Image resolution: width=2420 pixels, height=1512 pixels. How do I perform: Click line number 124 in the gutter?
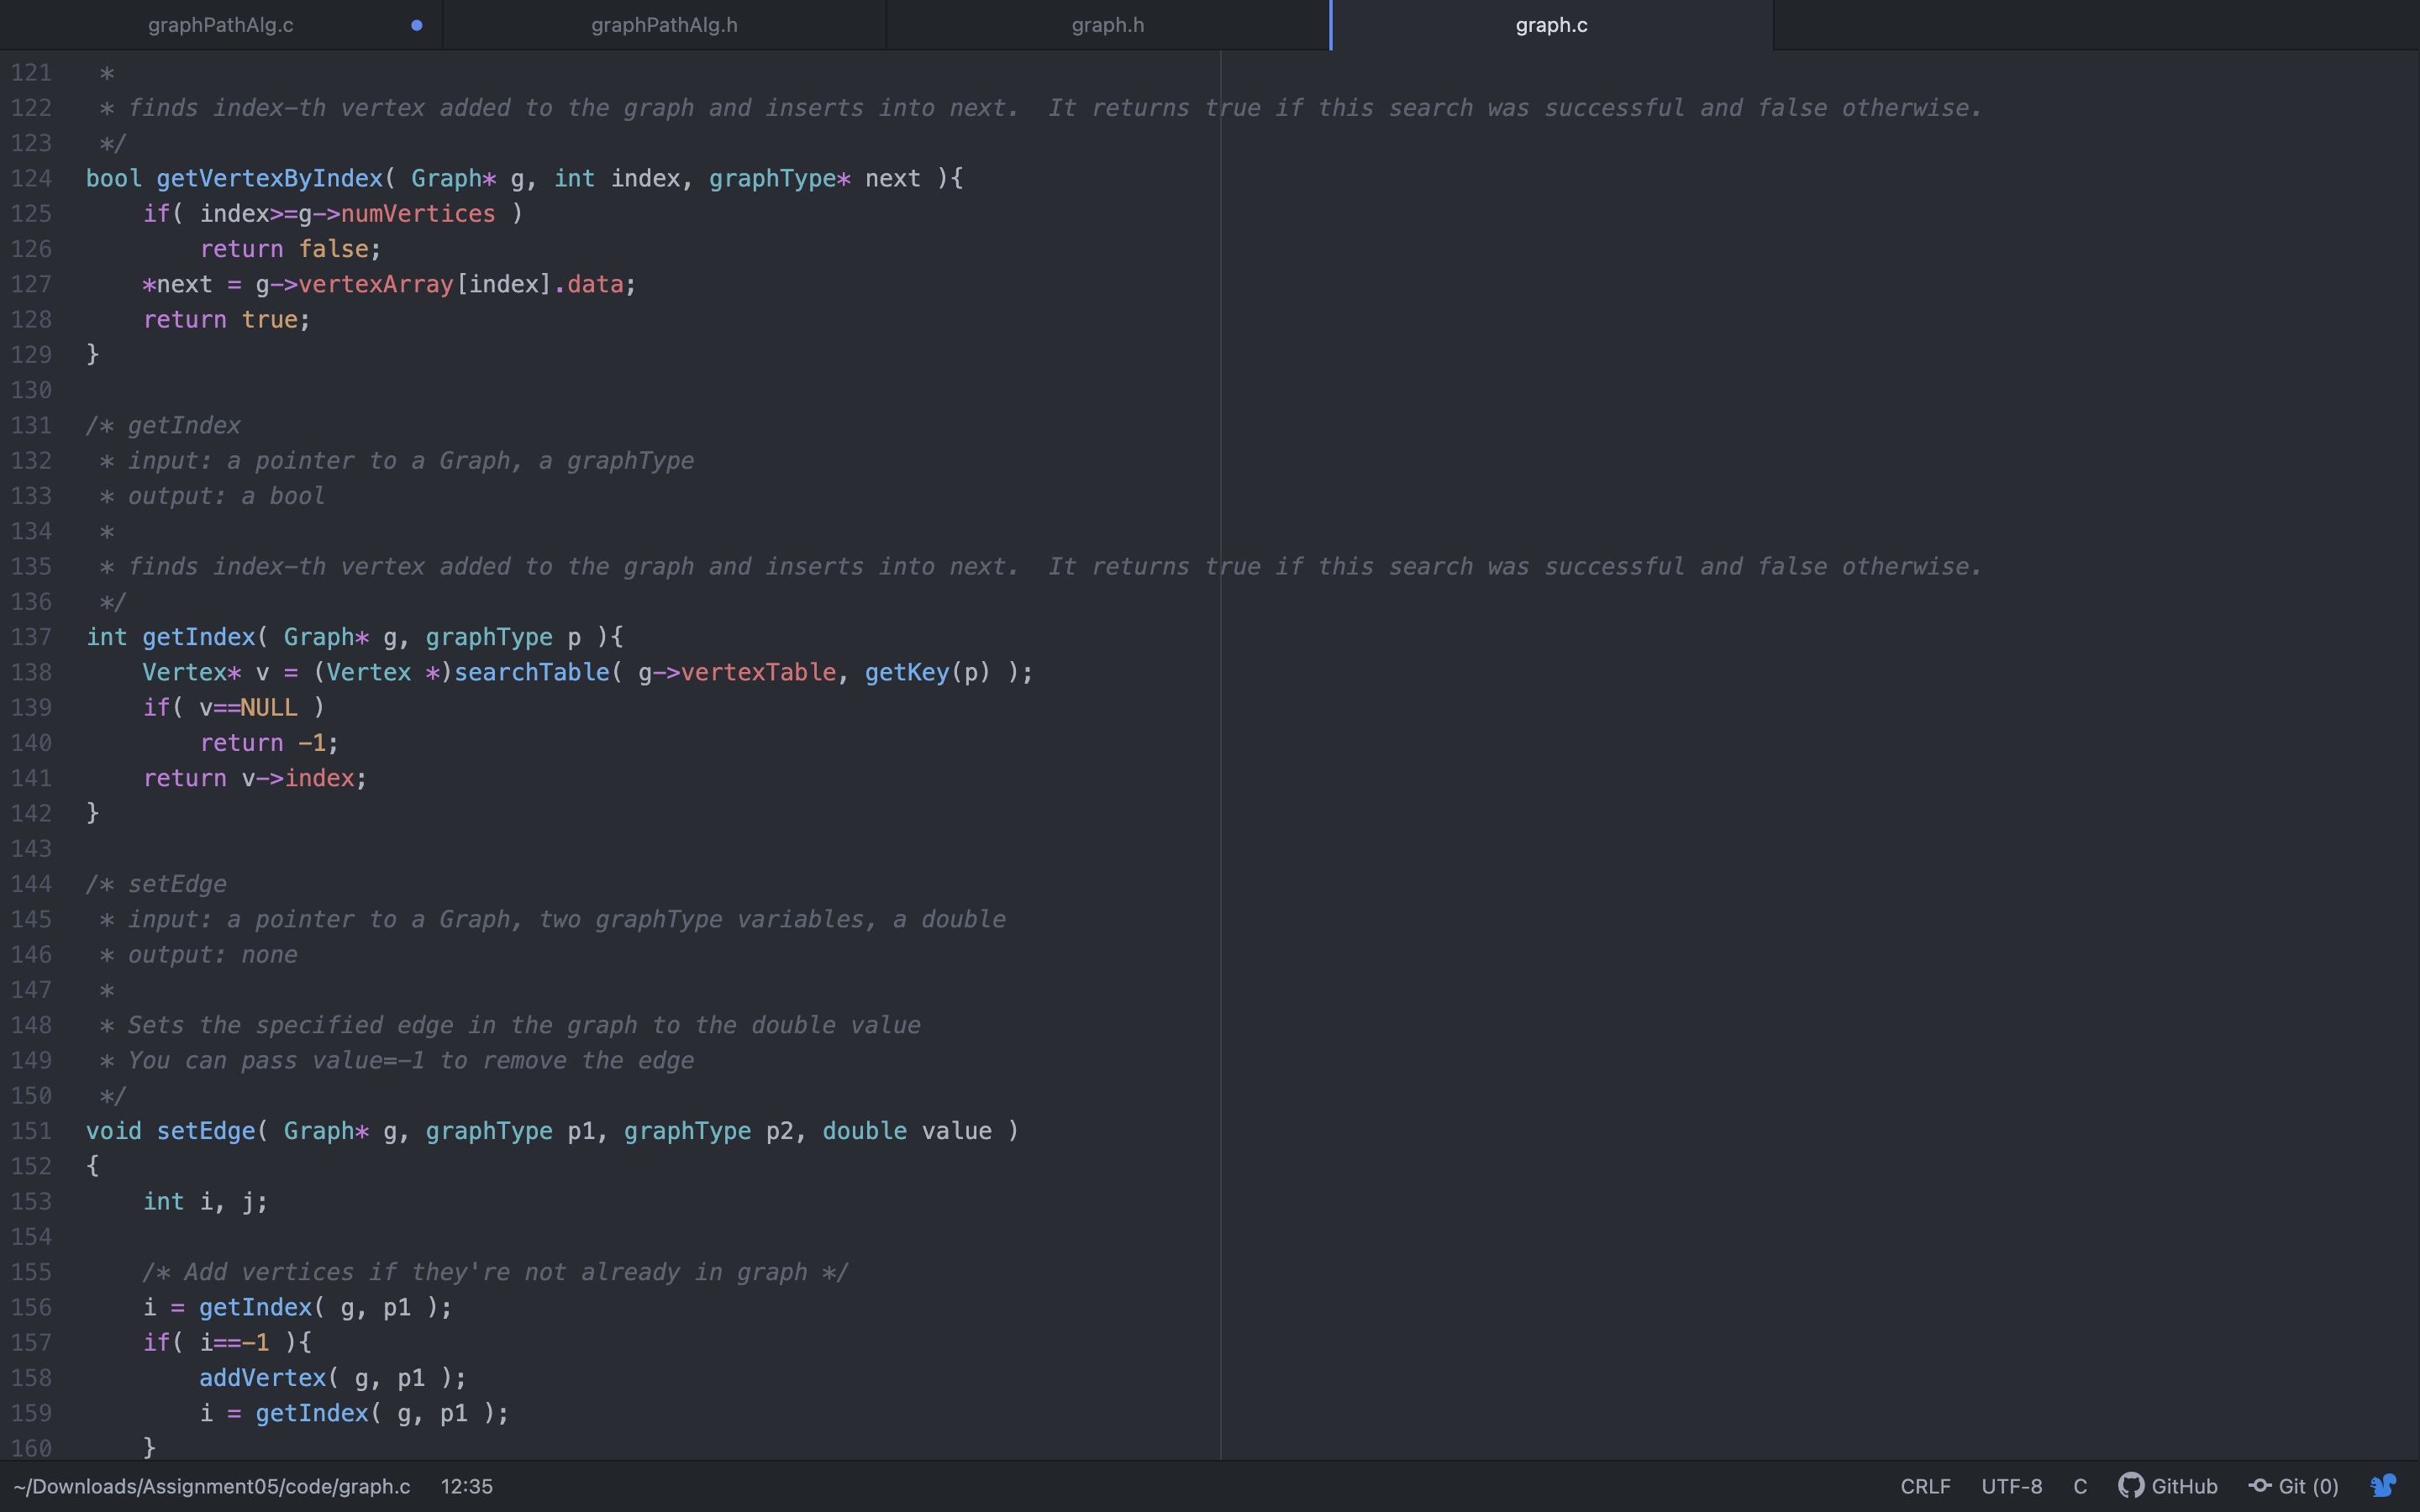pos(31,179)
